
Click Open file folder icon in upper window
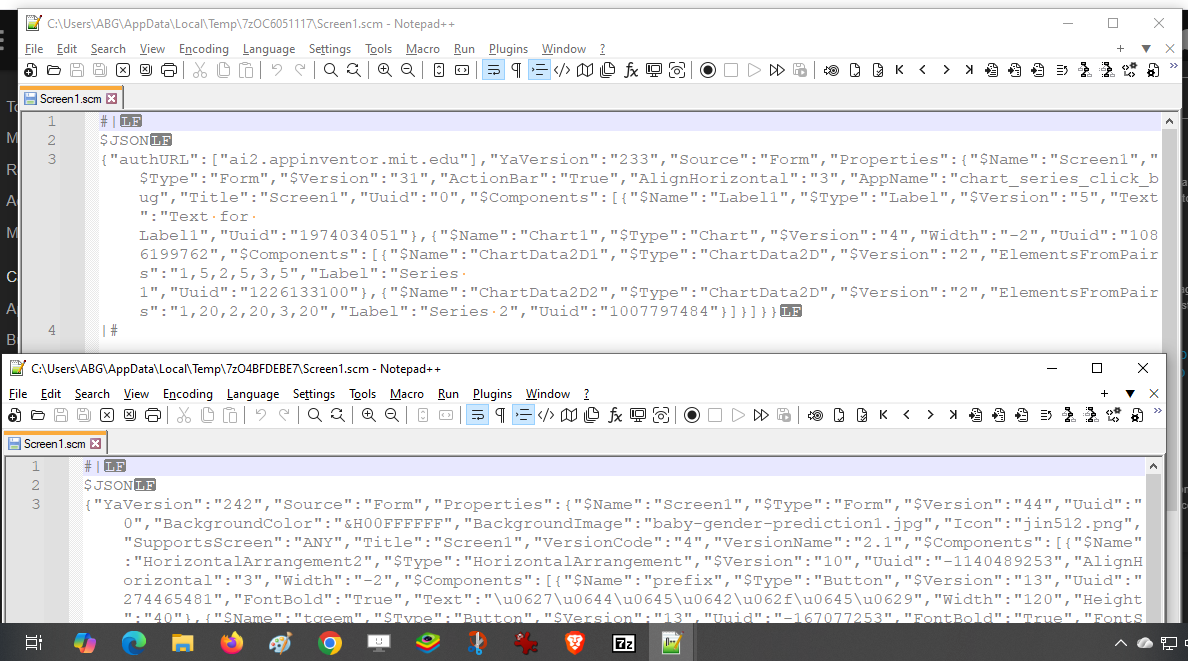click(54, 70)
